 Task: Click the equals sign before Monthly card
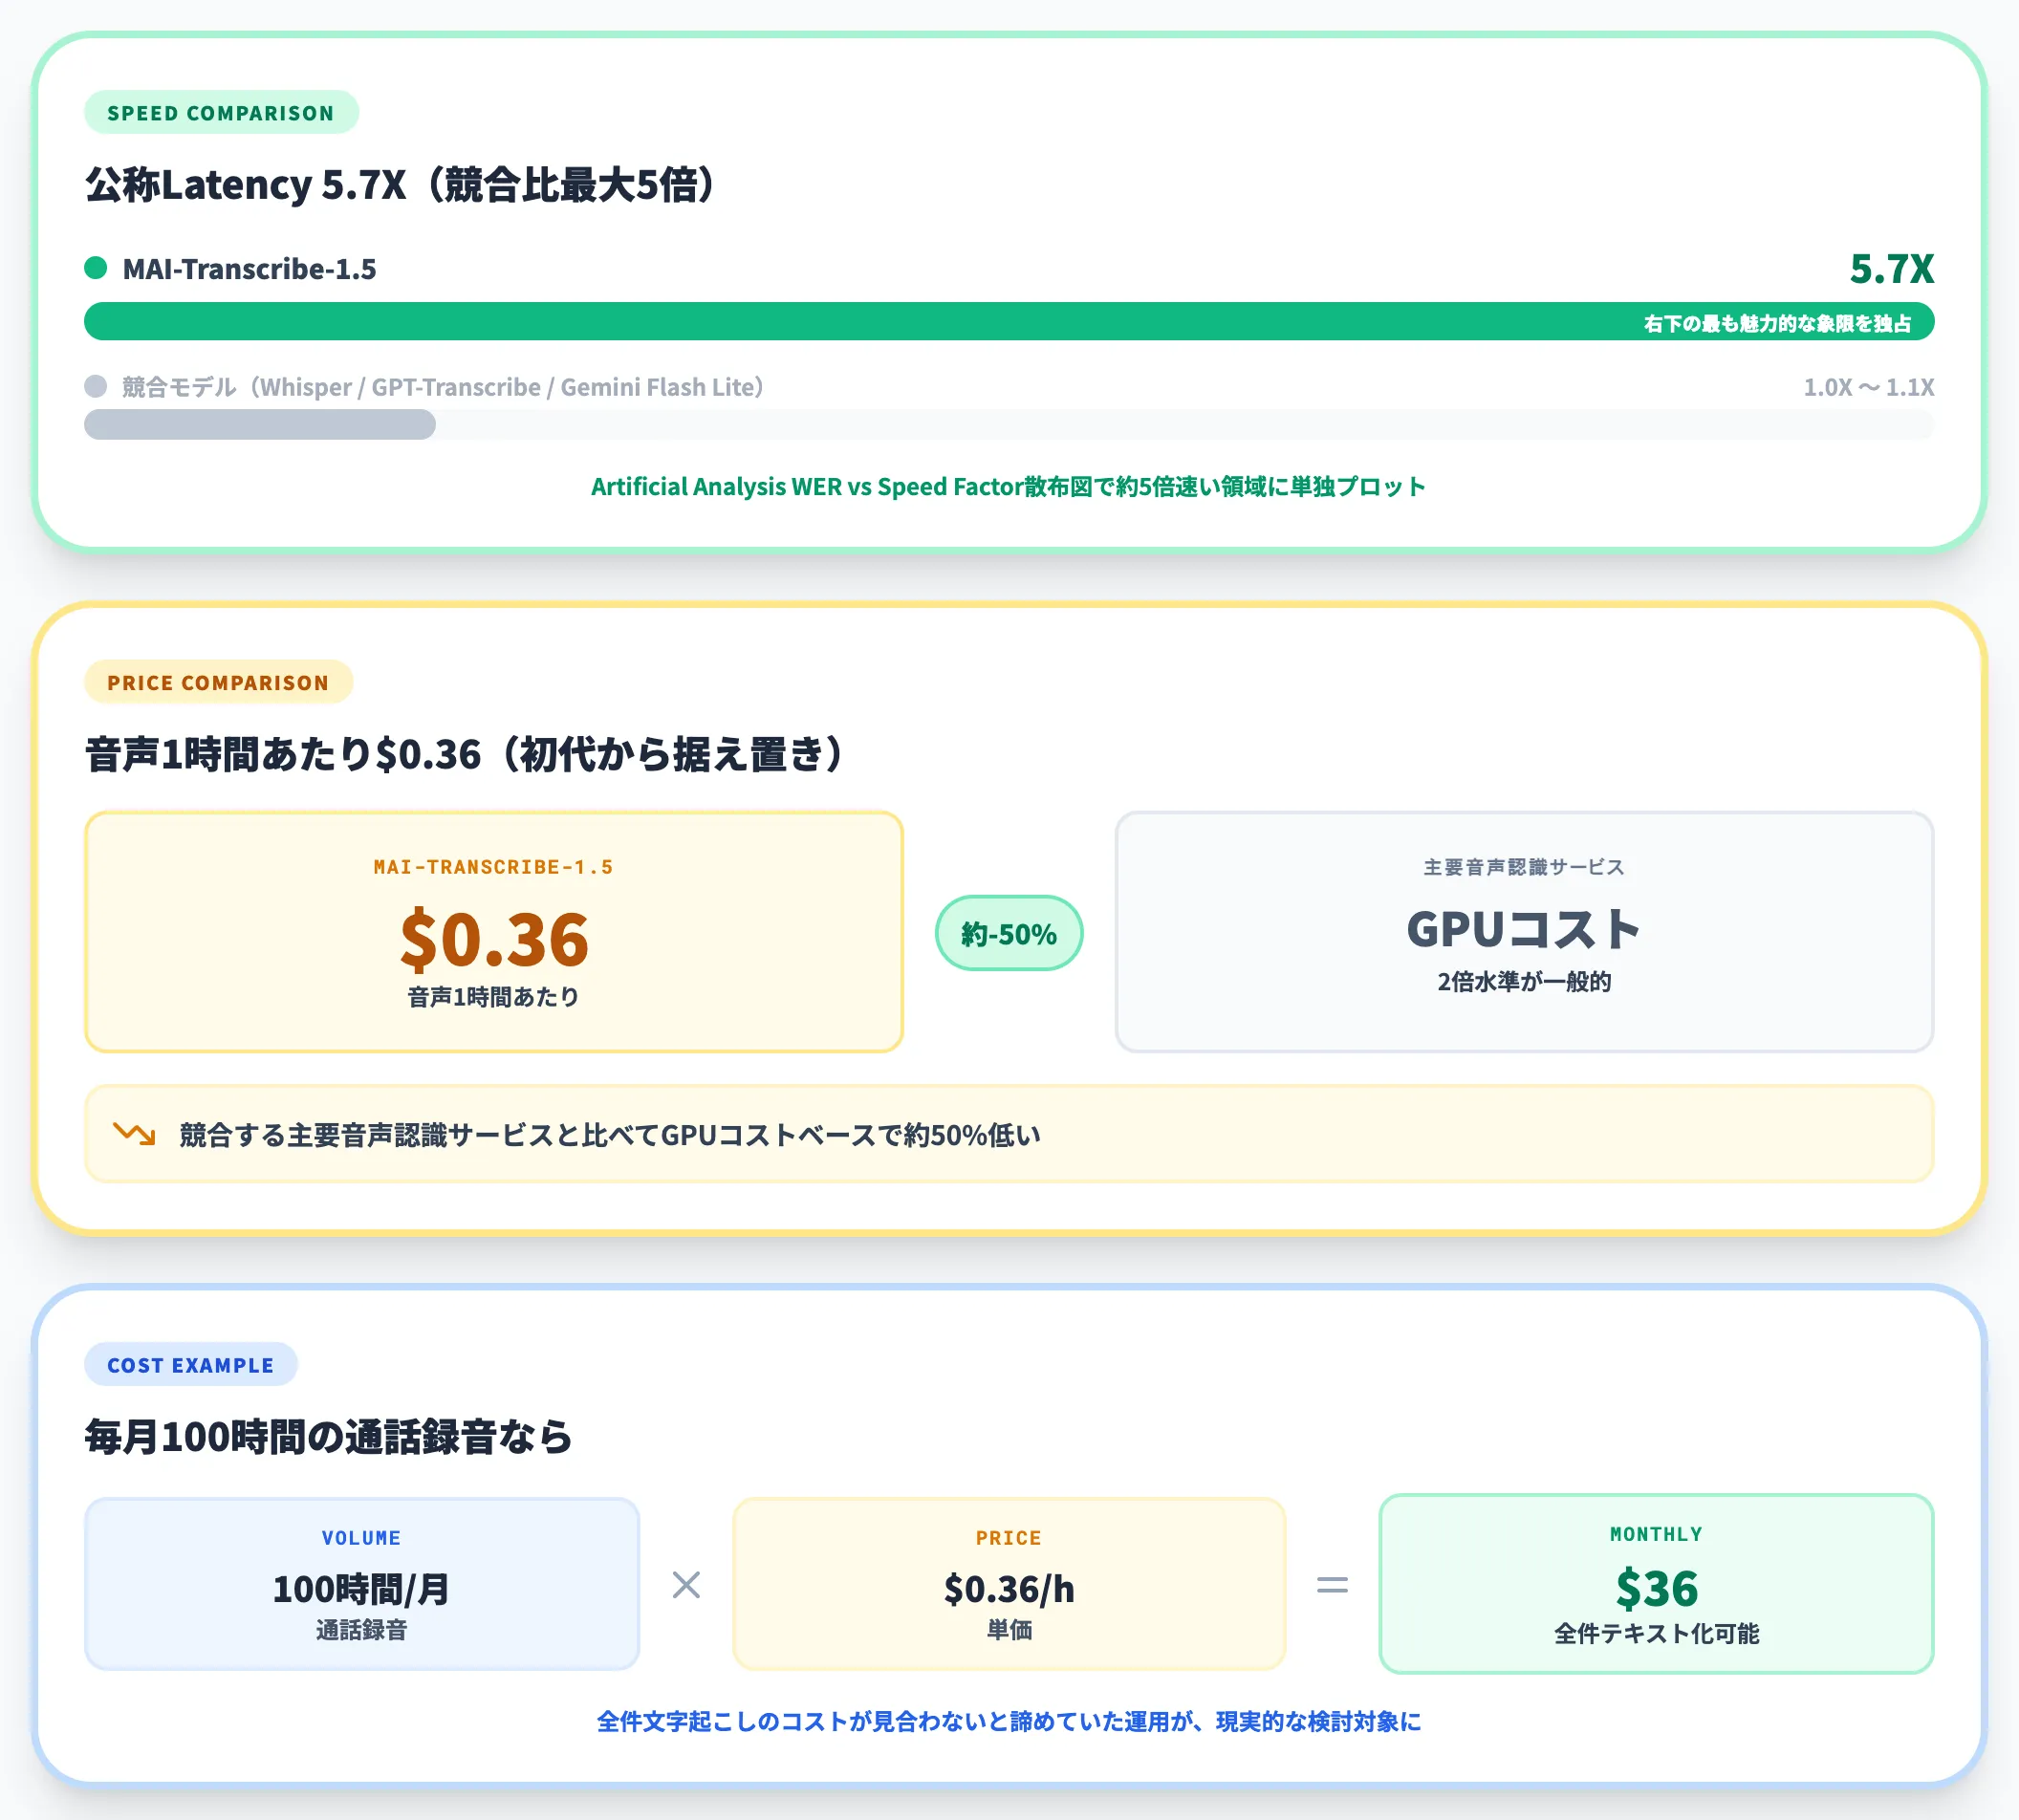click(x=1332, y=1585)
